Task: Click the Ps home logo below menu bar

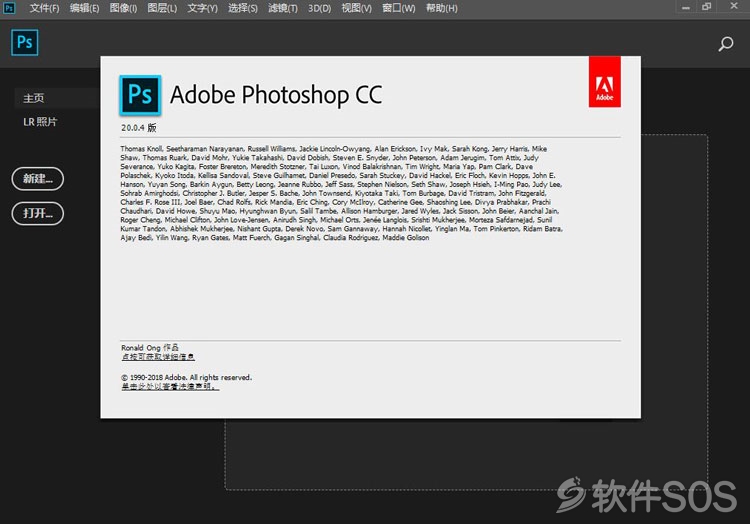Action: click(x=24, y=42)
